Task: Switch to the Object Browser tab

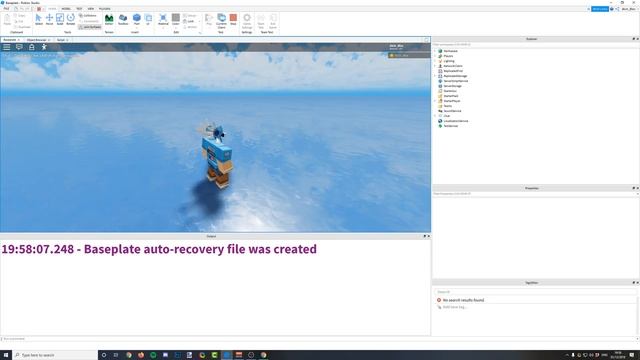Action: pyautogui.click(x=37, y=40)
